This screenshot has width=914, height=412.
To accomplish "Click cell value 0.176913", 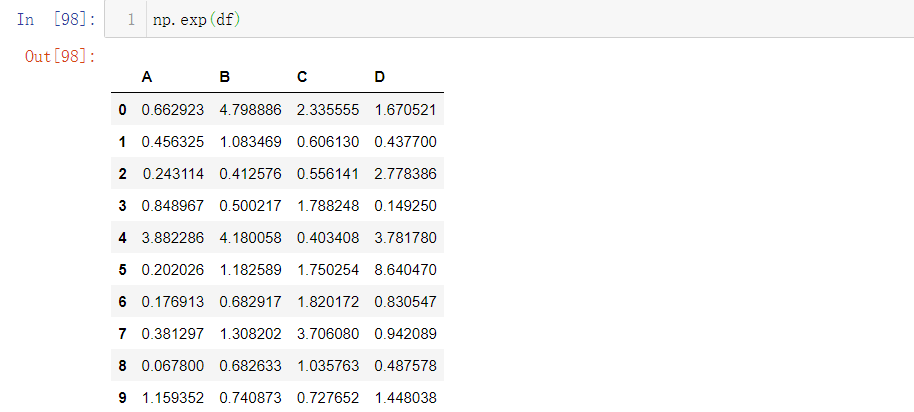I will [173, 302].
